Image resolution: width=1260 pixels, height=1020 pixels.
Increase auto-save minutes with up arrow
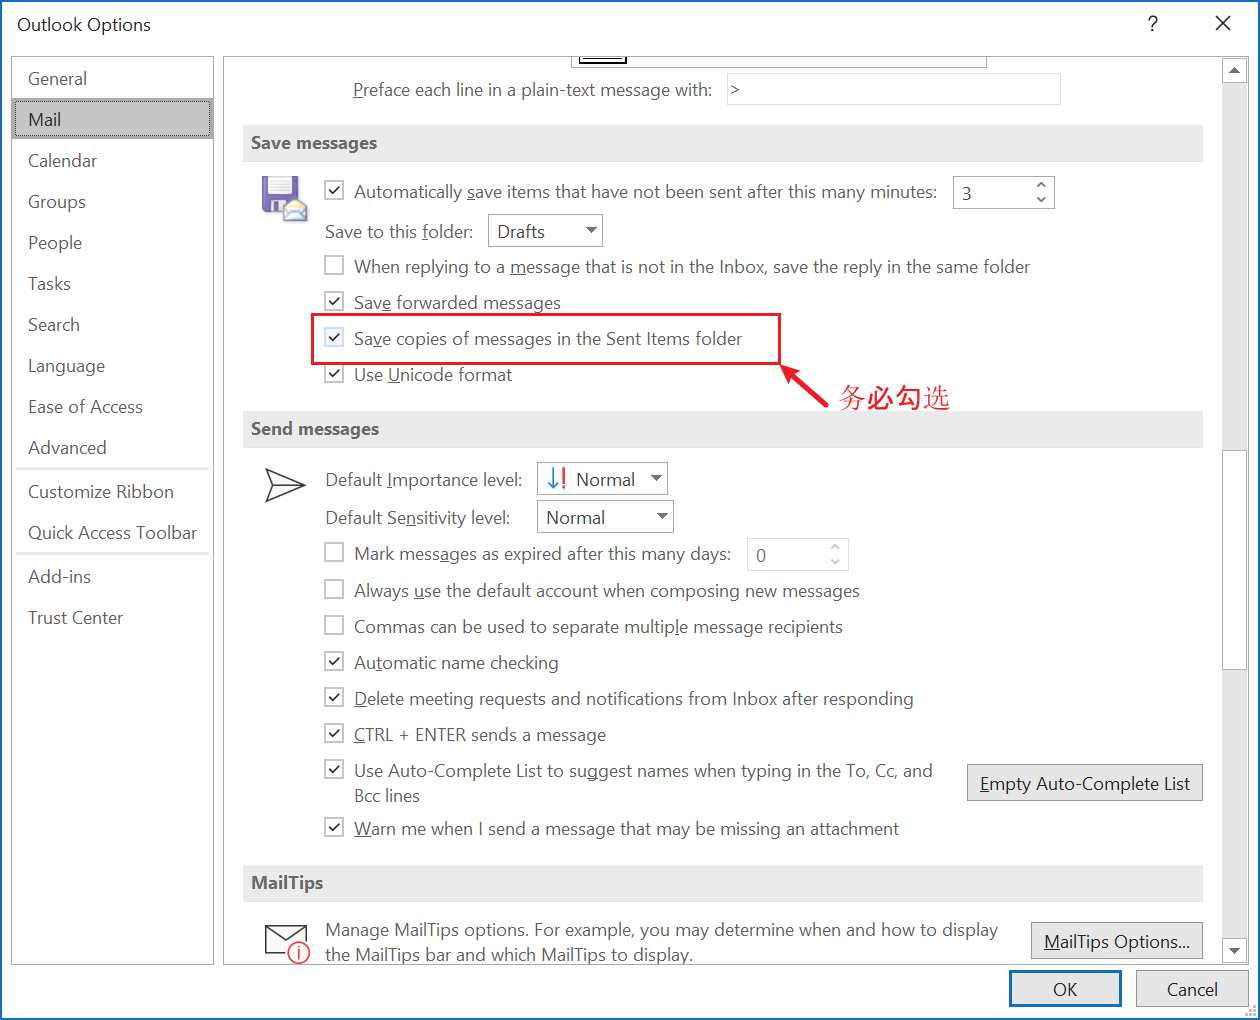coord(1041,185)
